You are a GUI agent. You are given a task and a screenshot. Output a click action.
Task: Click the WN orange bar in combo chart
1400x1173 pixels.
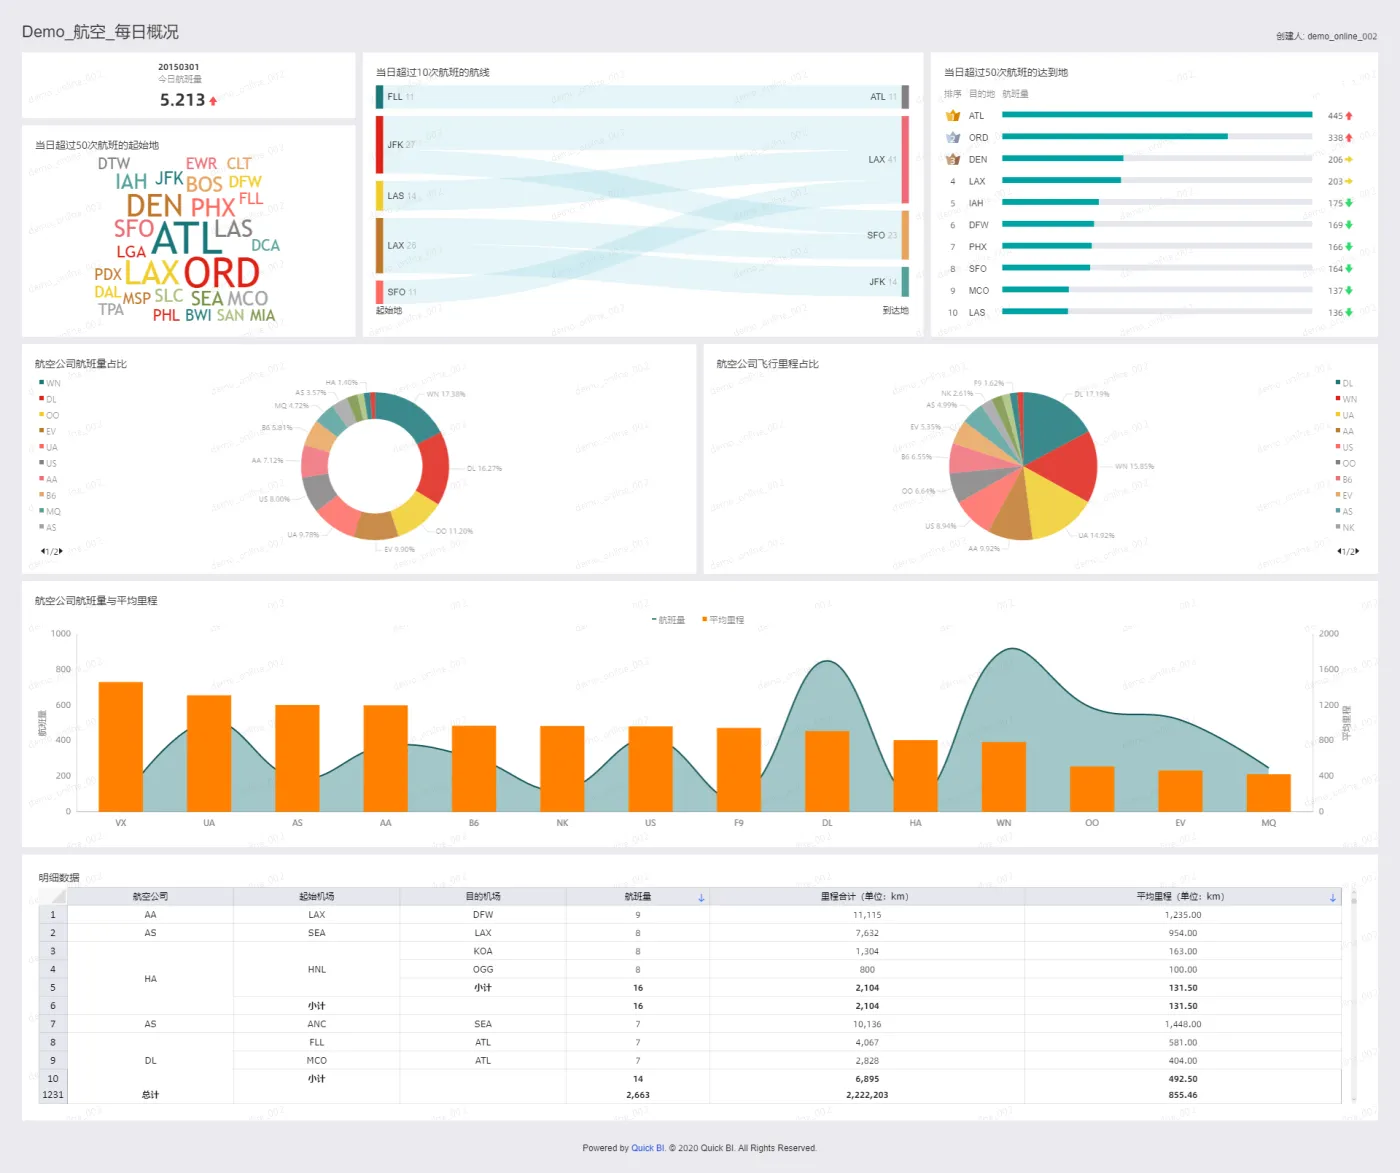(1004, 777)
